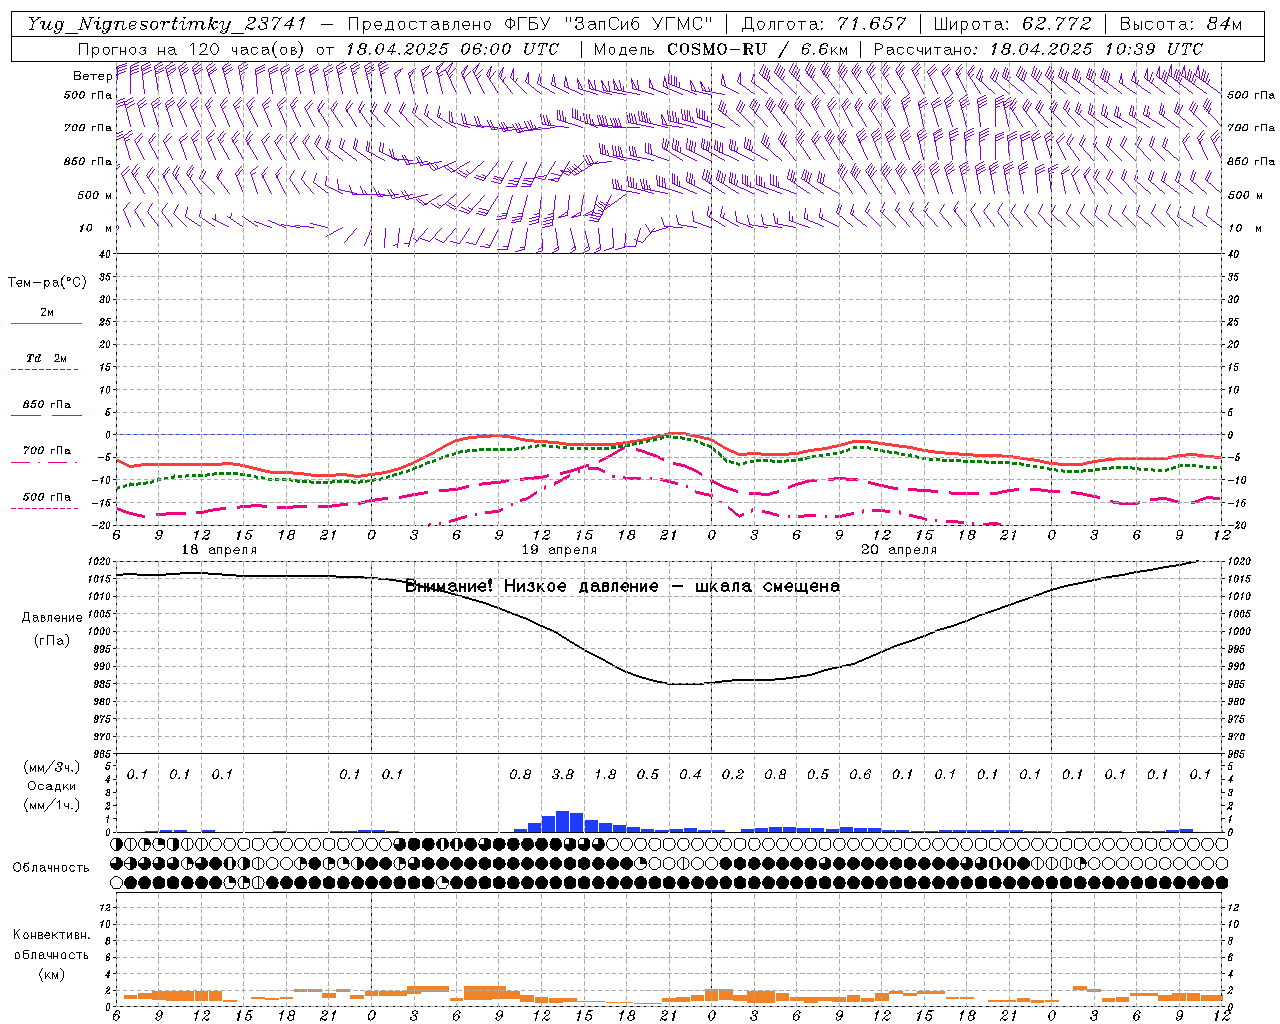
Task: Select the 19 апреля date label
Action: coord(559,550)
